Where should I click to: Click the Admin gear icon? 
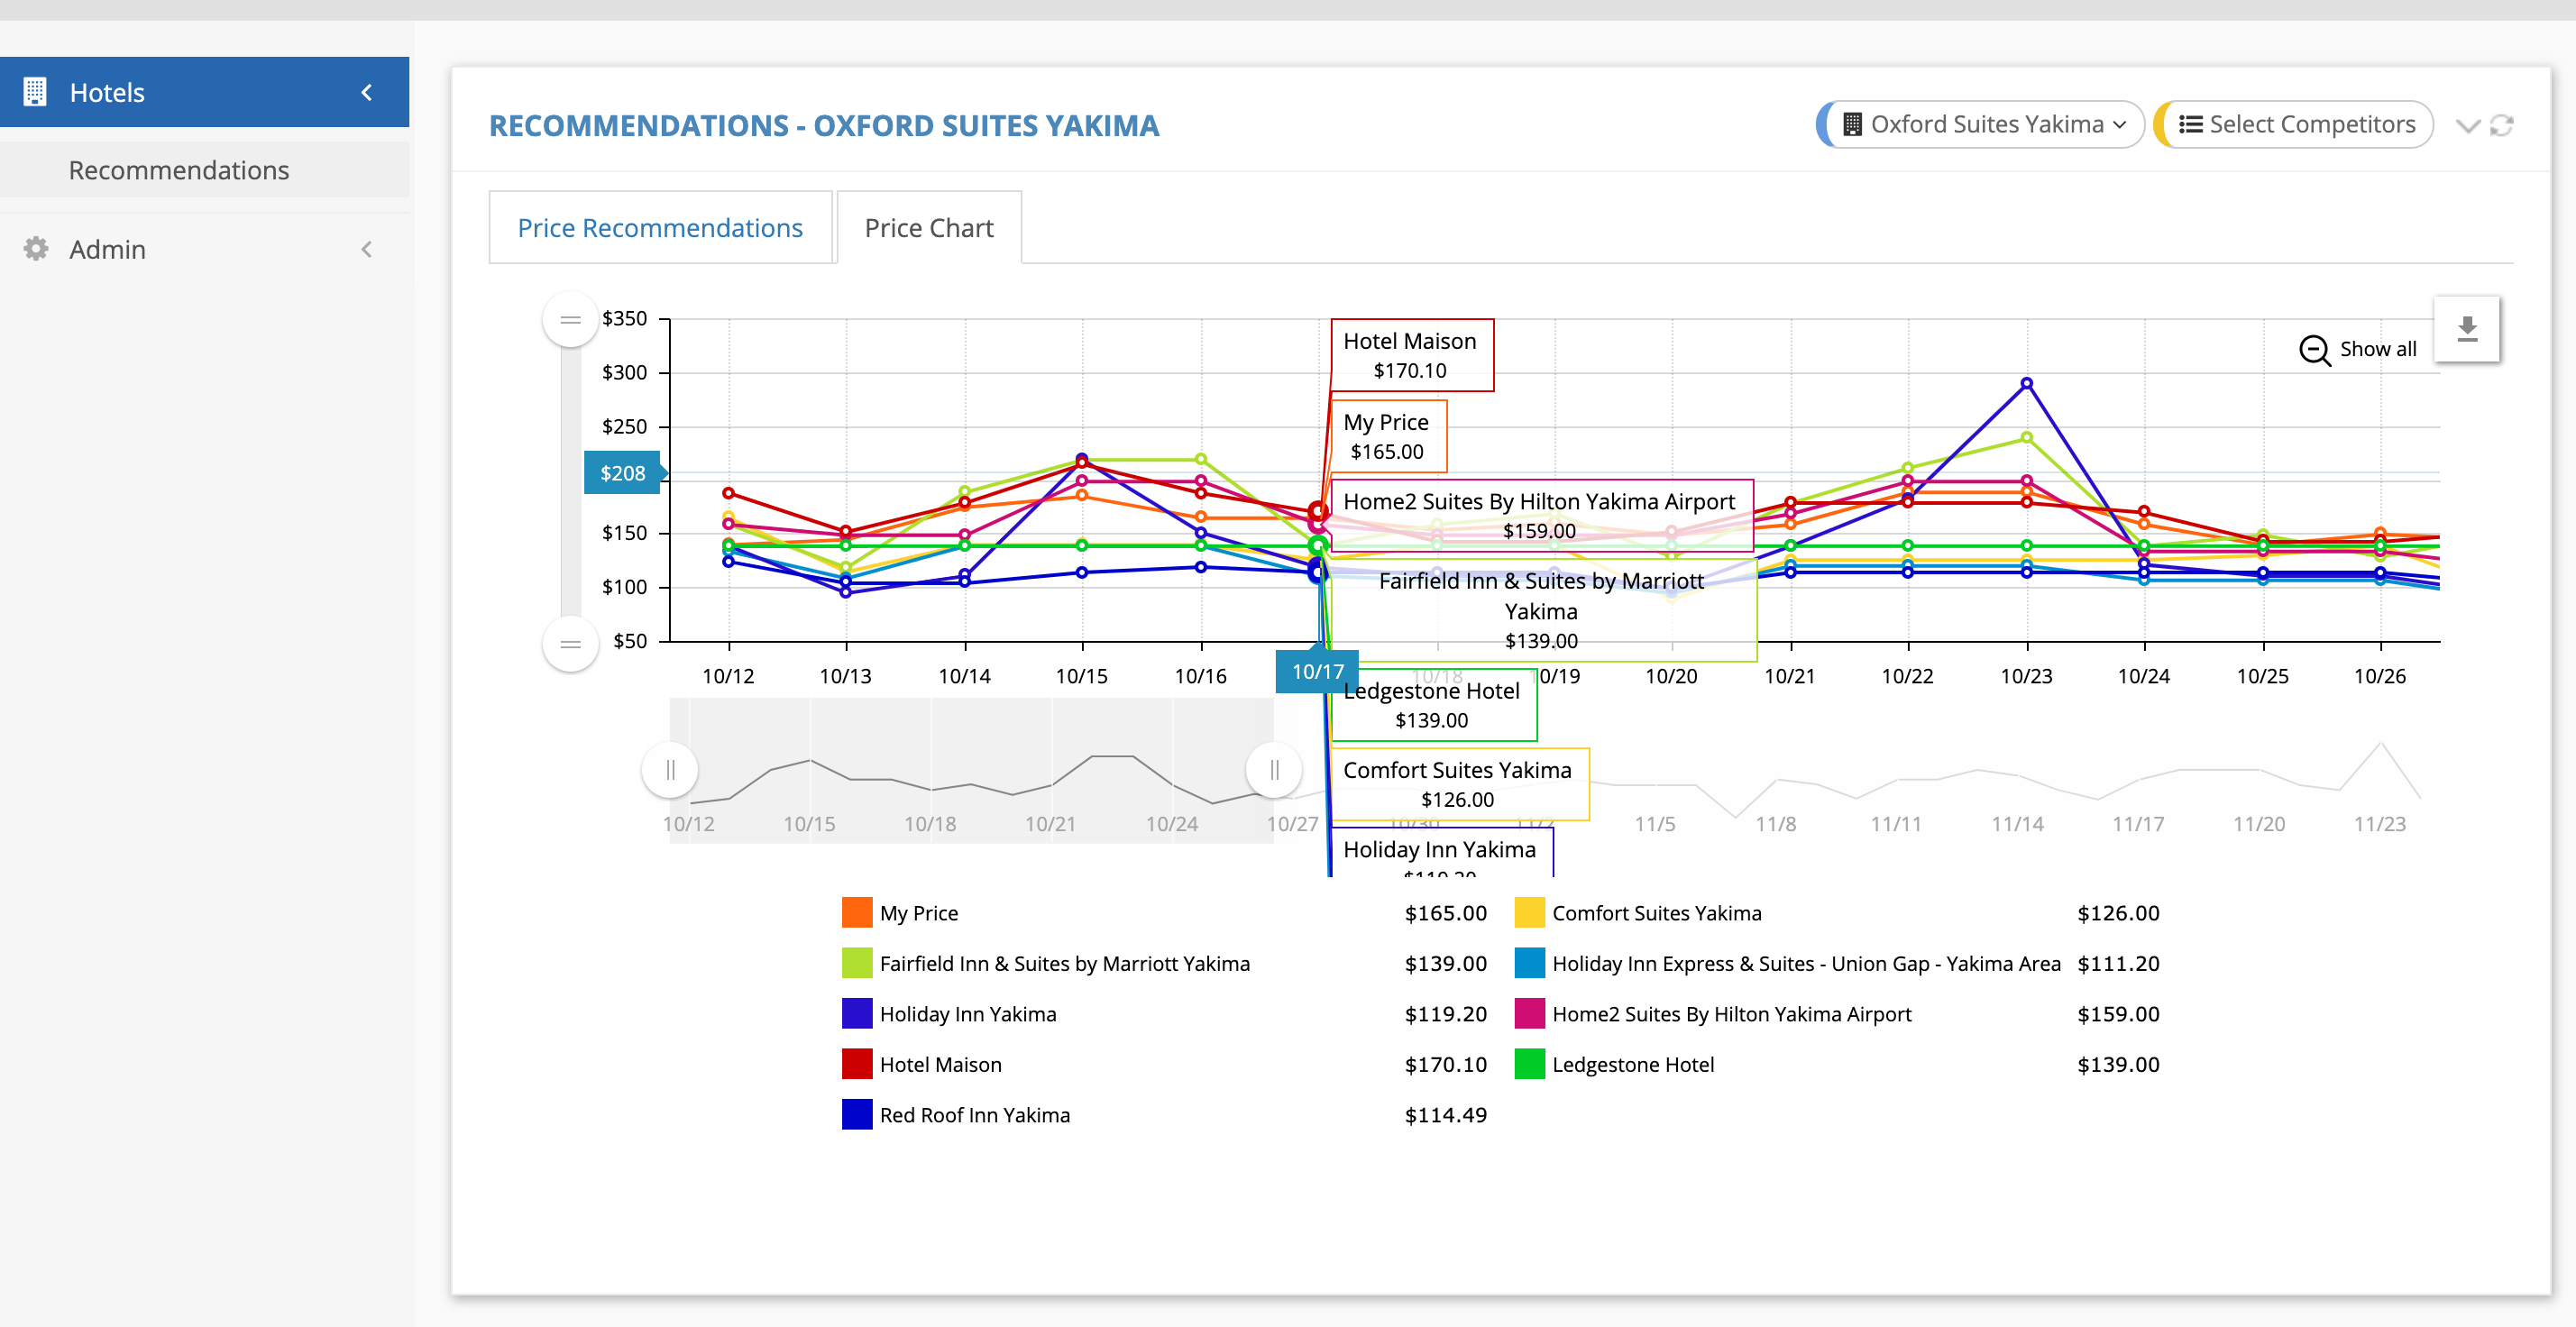click(x=36, y=249)
